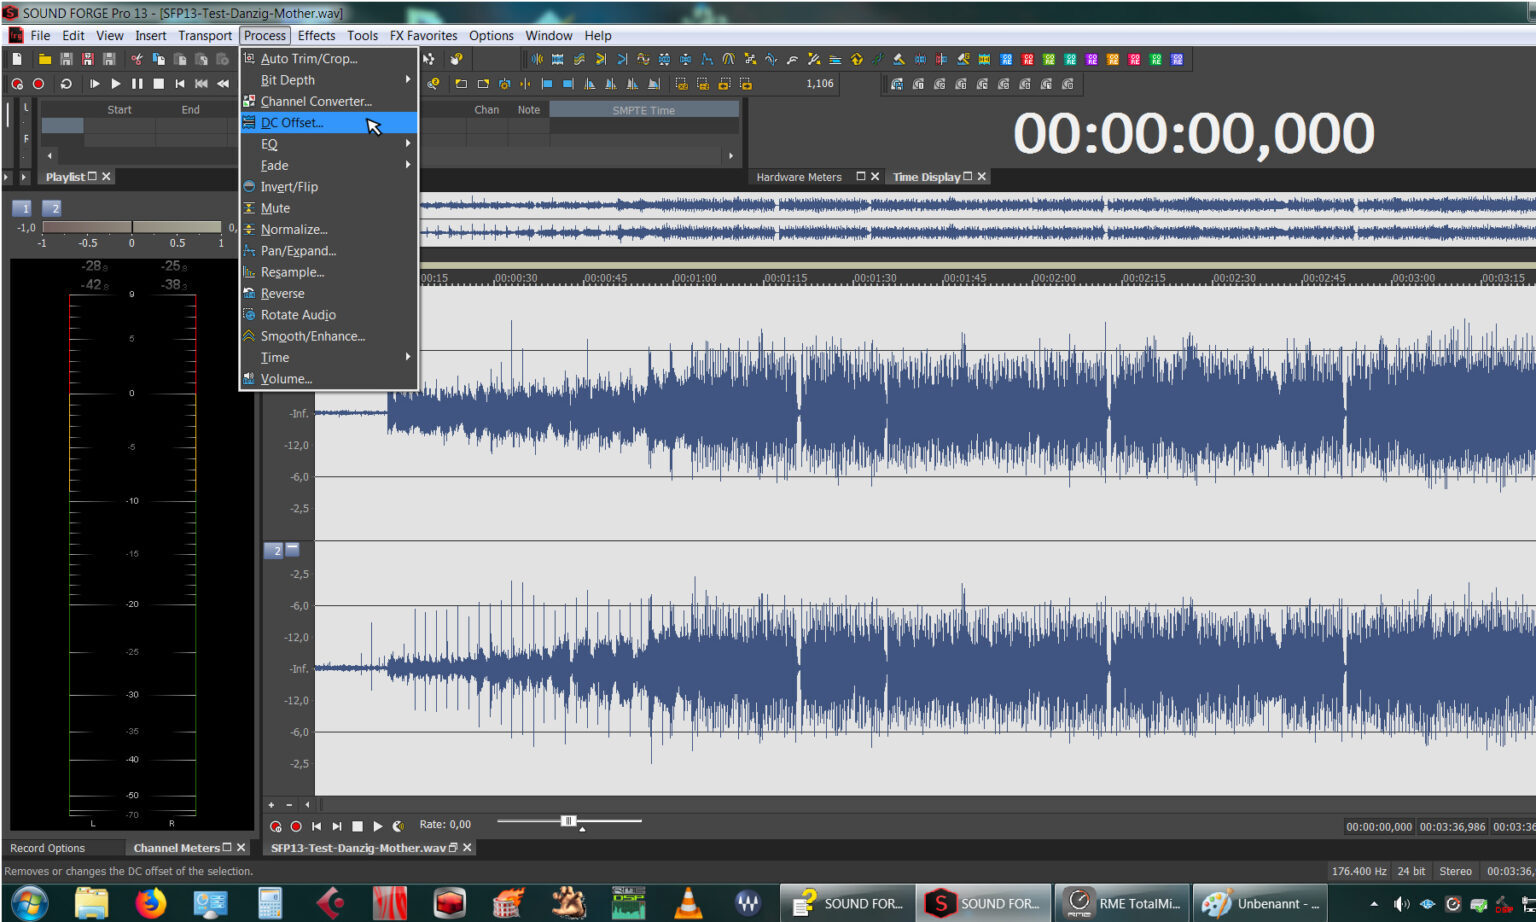
Task: Expand the EQ submenu
Action: 328,144
